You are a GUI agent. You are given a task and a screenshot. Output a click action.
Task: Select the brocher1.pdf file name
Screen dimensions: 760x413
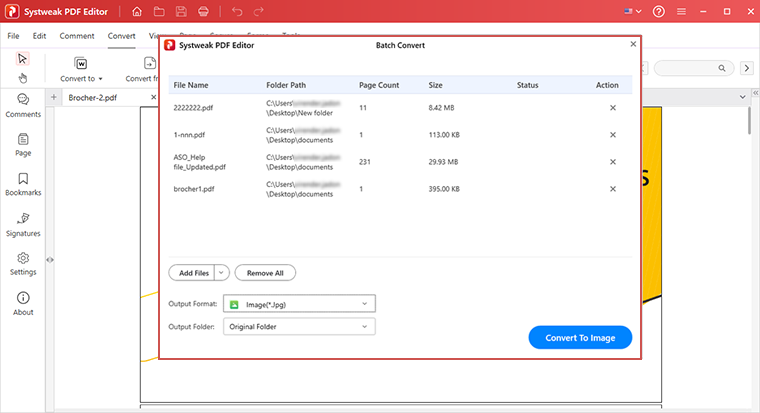point(194,189)
